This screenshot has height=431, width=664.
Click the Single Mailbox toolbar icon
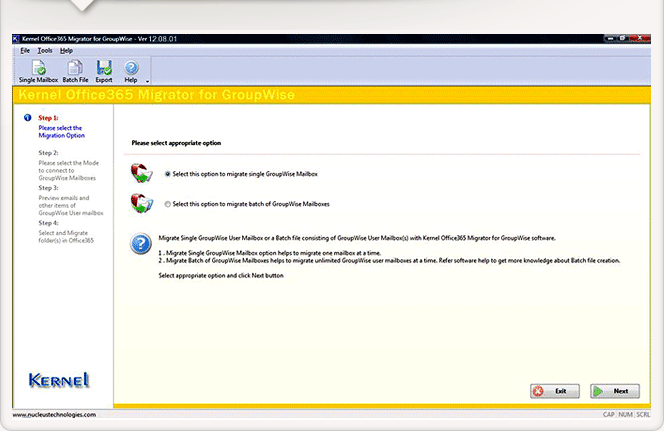point(38,71)
